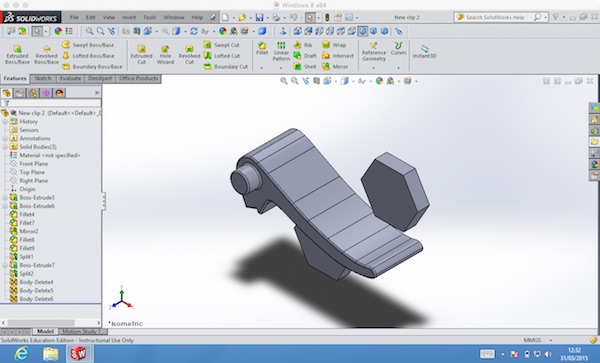Open the Tools menu
The width and height of the screenshot is (600, 363).
pyautogui.click(x=150, y=17)
